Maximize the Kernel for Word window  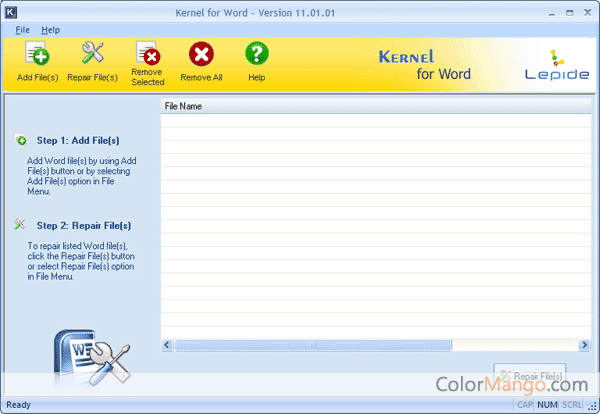click(569, 13)
